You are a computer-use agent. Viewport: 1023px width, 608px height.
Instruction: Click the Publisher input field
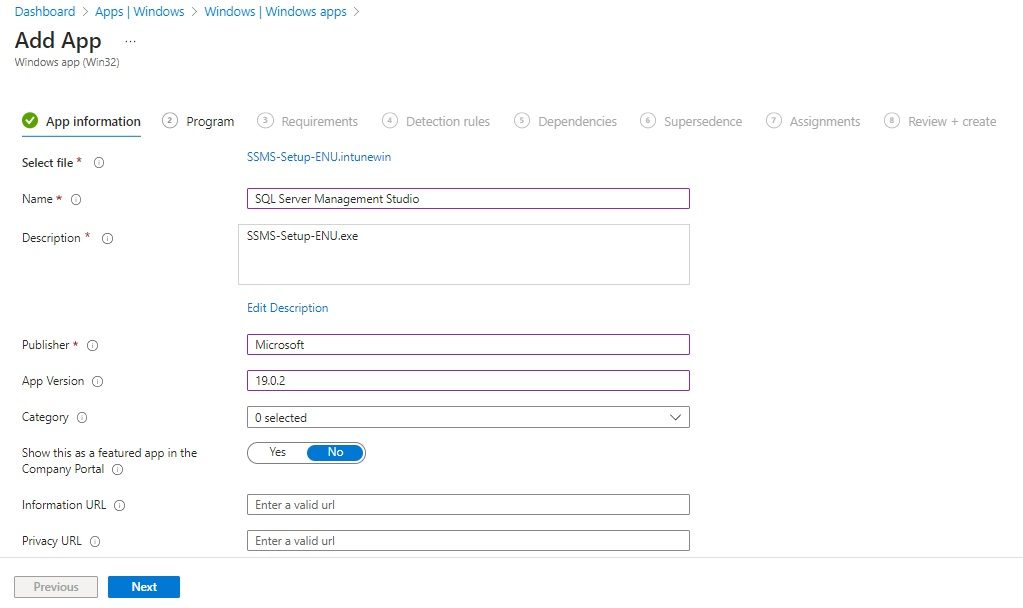tap(468, 344)
